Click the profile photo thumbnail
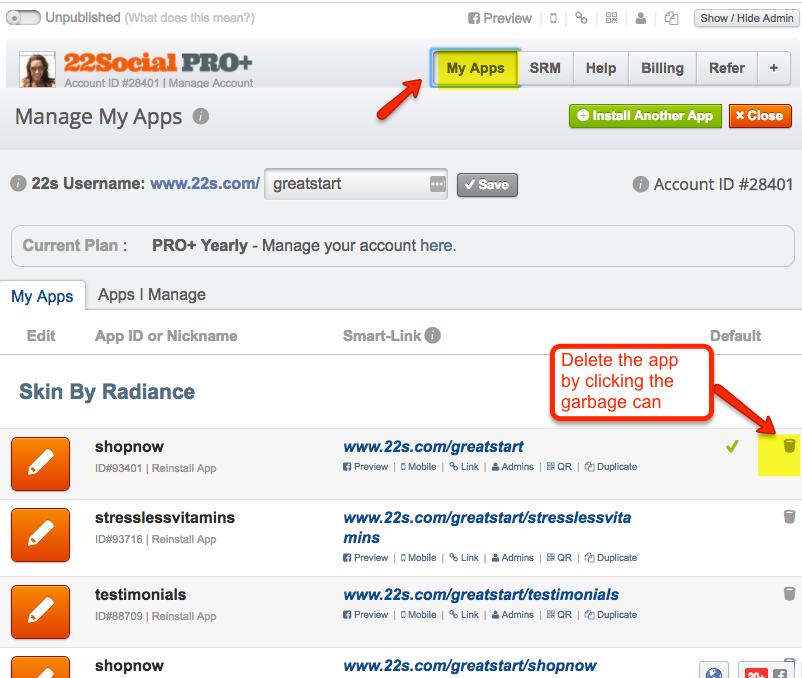Image resolution: width=802 pixels, height=678 pixels. click(x=37, y=70)
